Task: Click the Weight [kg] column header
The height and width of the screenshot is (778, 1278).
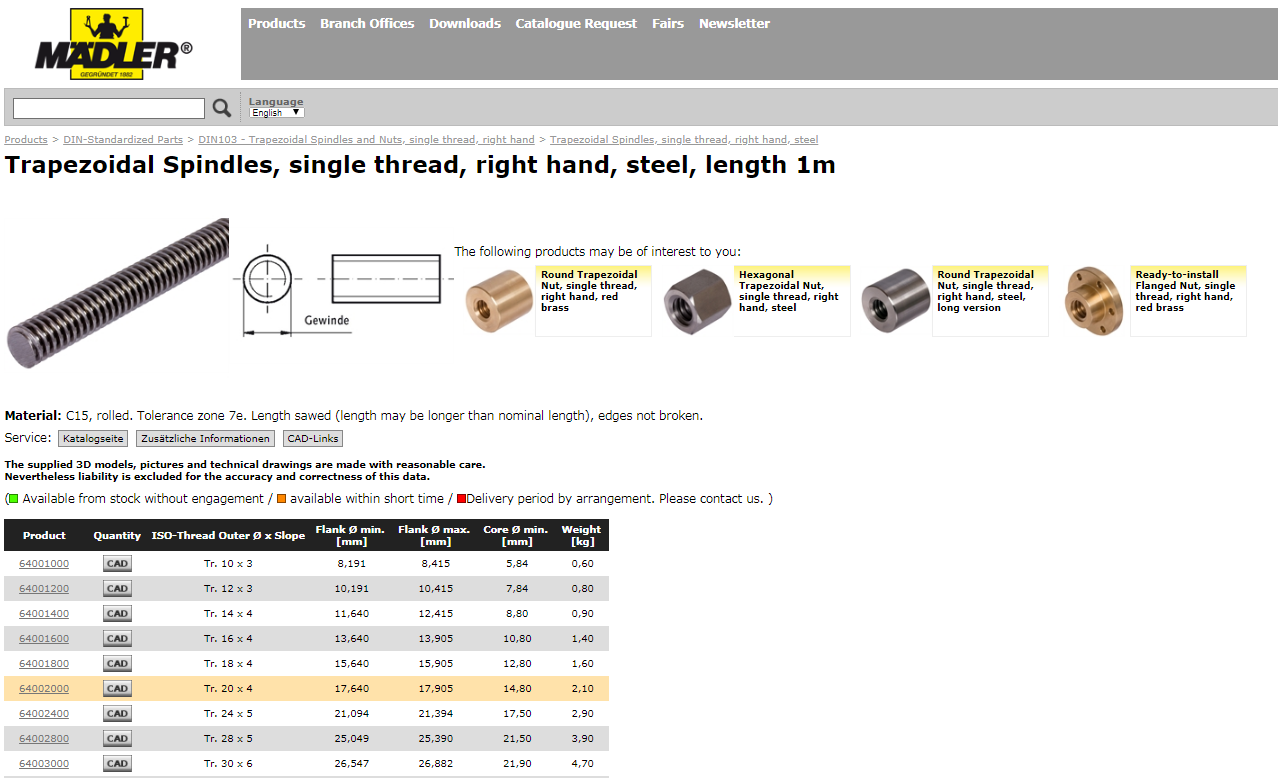Action: [581, 535]
